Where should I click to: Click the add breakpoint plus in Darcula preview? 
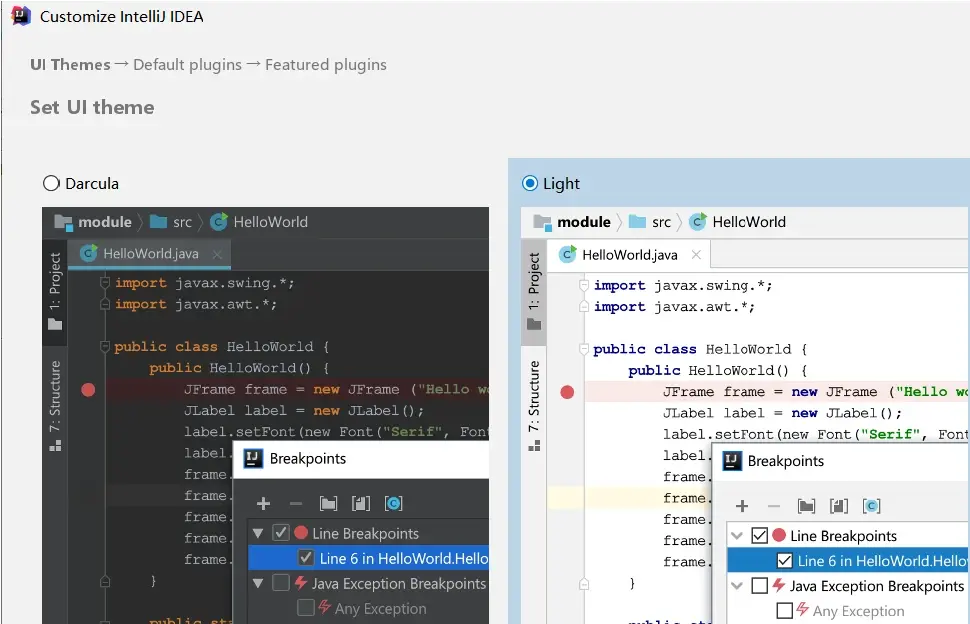pyautogui.click(x=264, y=504)
